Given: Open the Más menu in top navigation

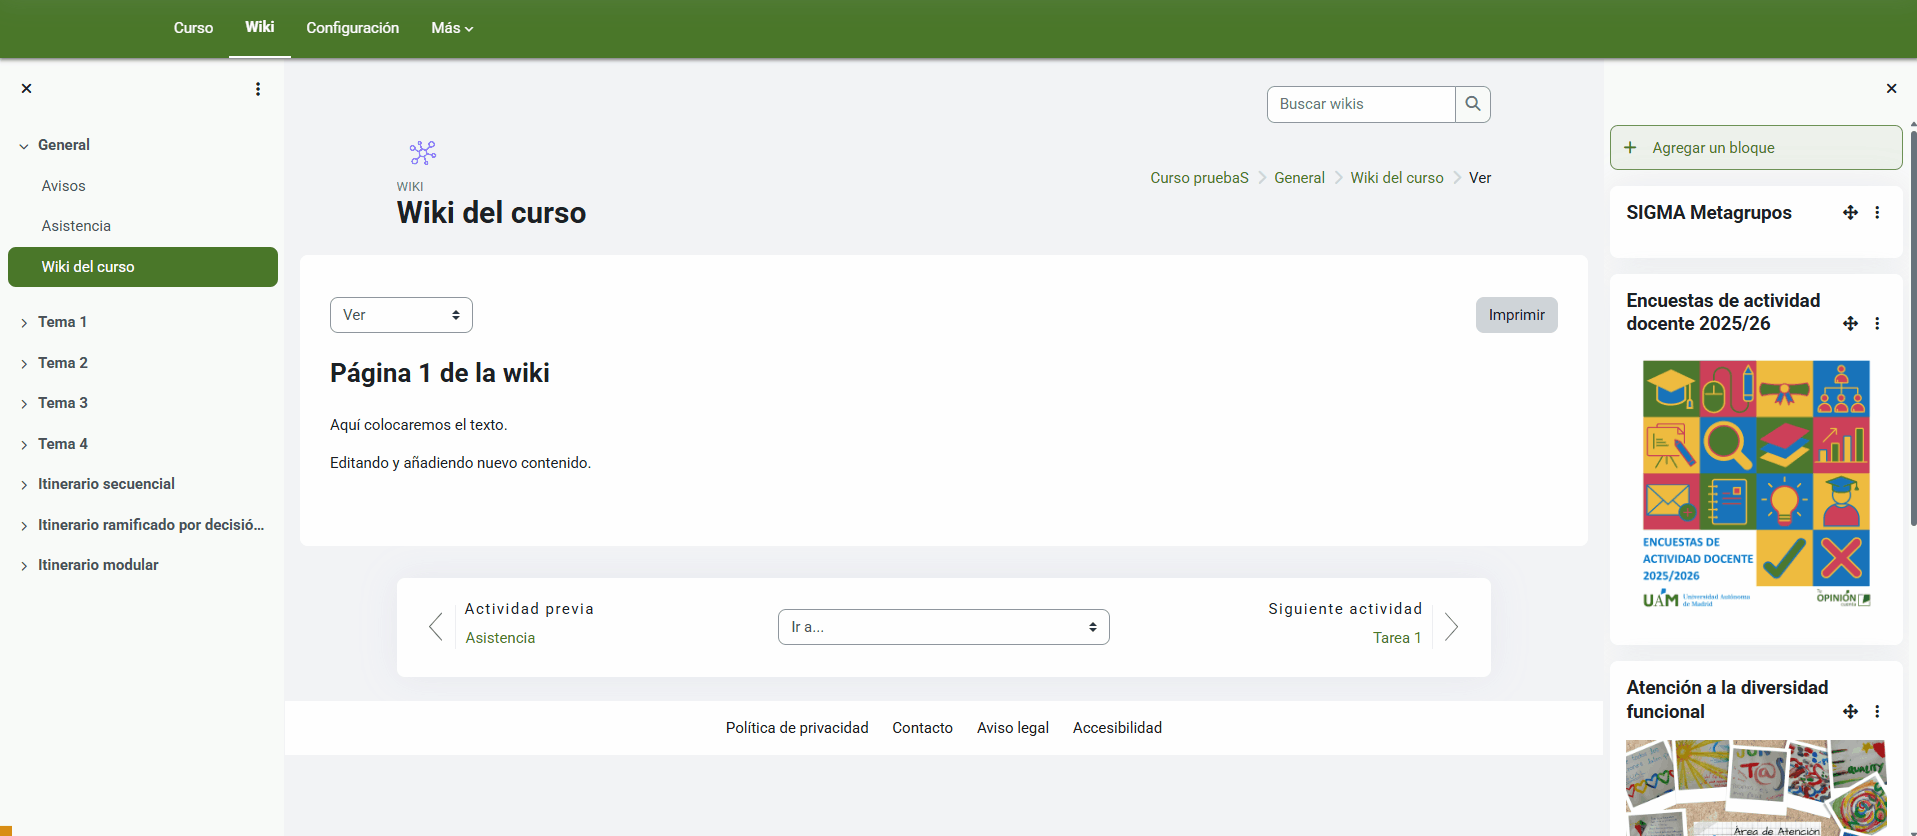Looking at the screenshot, I should tap(452, 28).
